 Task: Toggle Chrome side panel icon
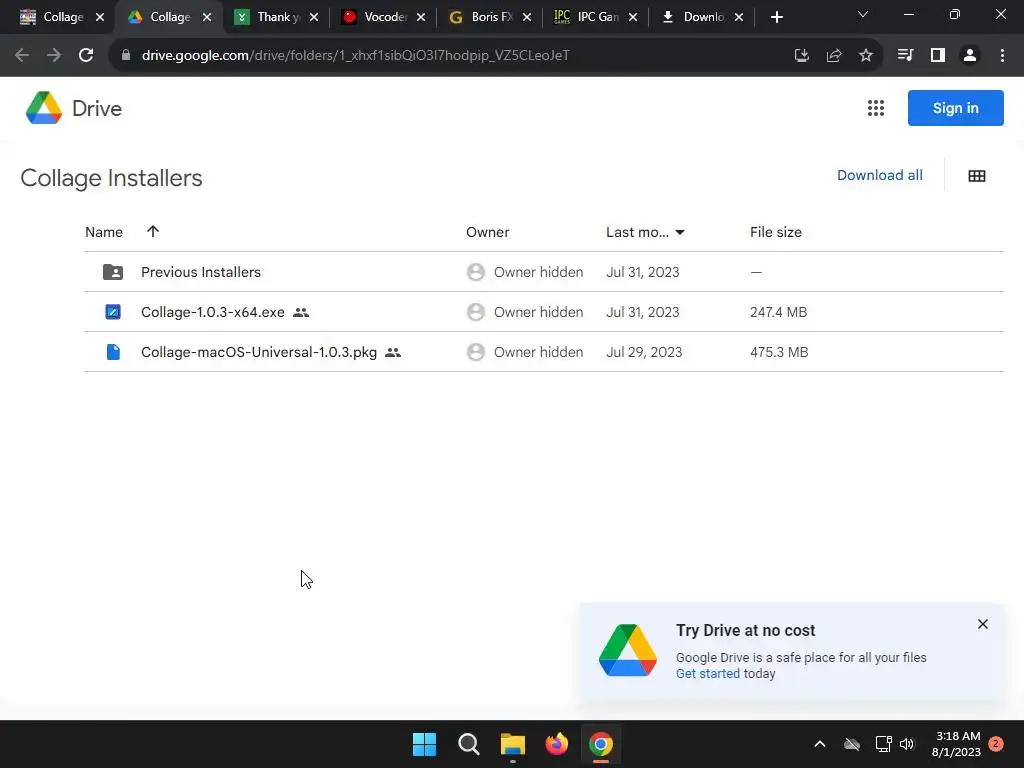pos(938,56)
